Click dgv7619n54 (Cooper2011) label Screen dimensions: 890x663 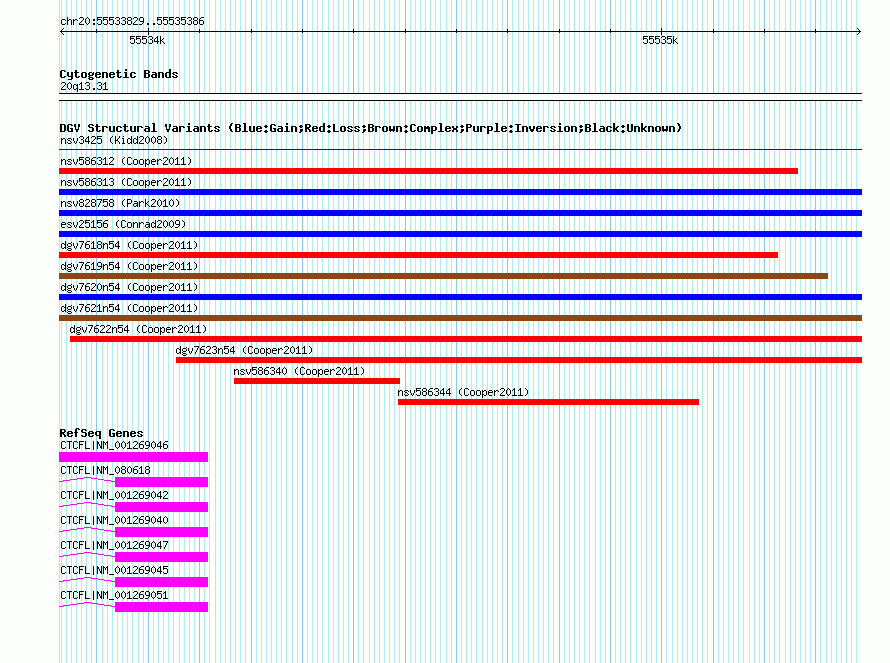pos(129,266)
